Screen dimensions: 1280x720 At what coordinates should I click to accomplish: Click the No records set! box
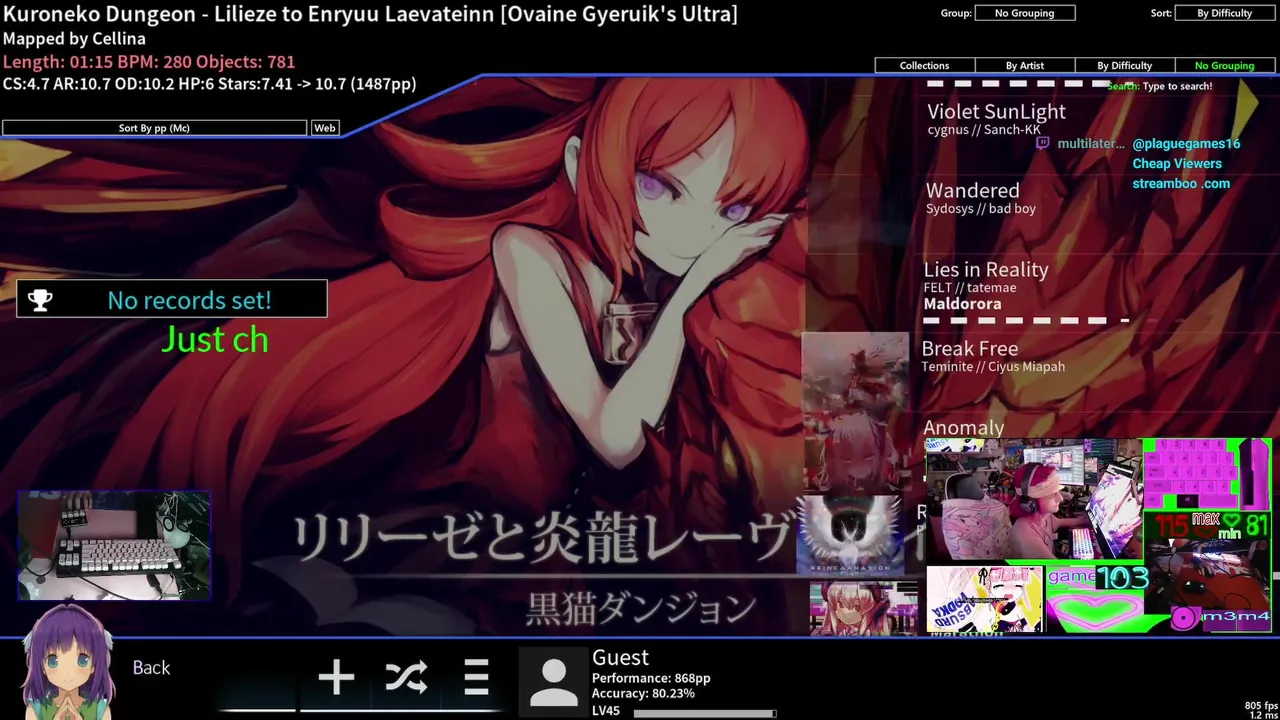tap(172, 300)
